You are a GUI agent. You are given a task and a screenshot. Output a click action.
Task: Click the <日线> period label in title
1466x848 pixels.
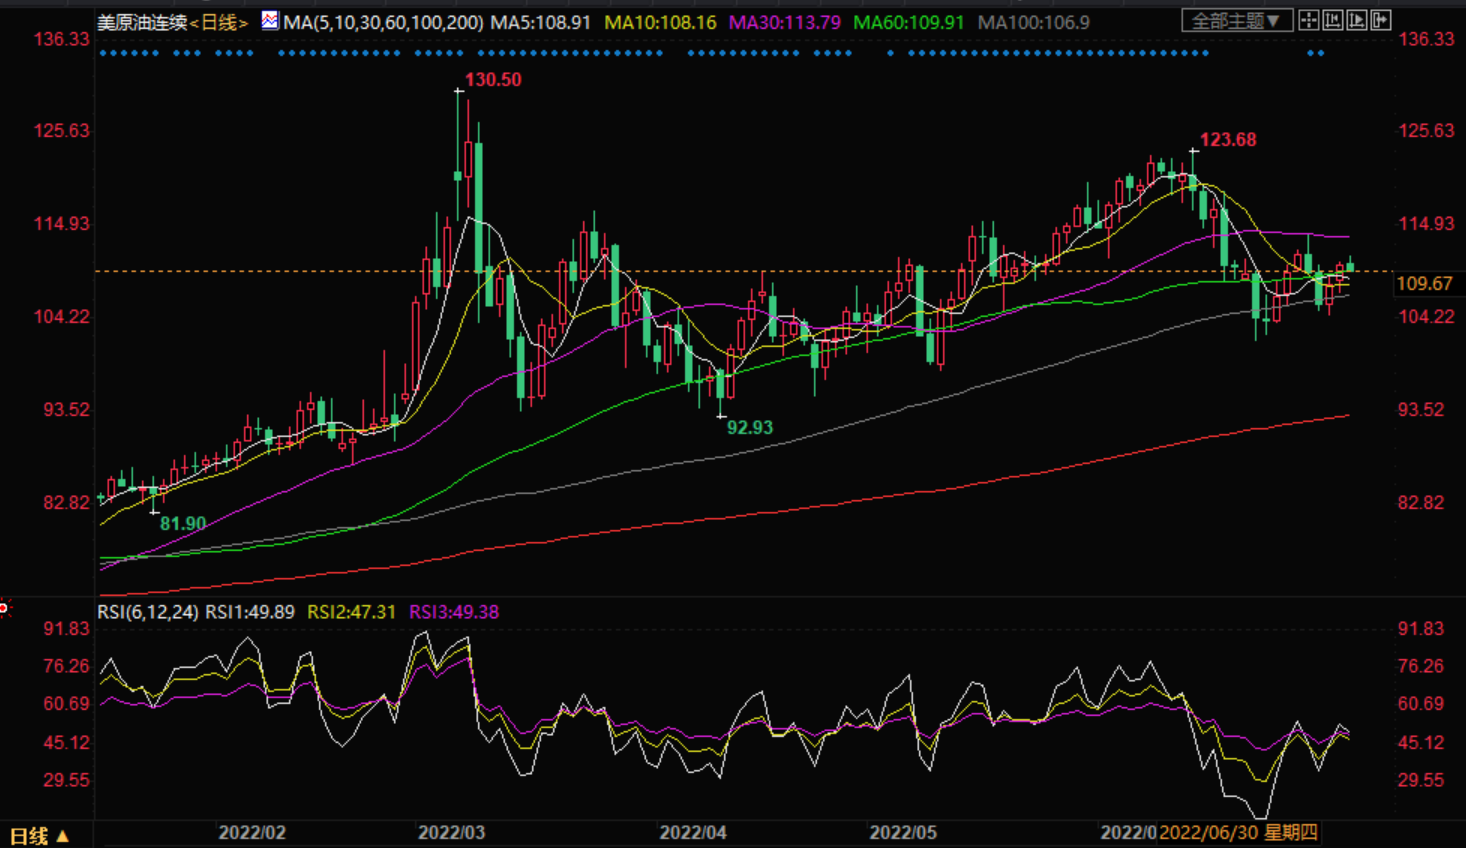pos(218,22)
